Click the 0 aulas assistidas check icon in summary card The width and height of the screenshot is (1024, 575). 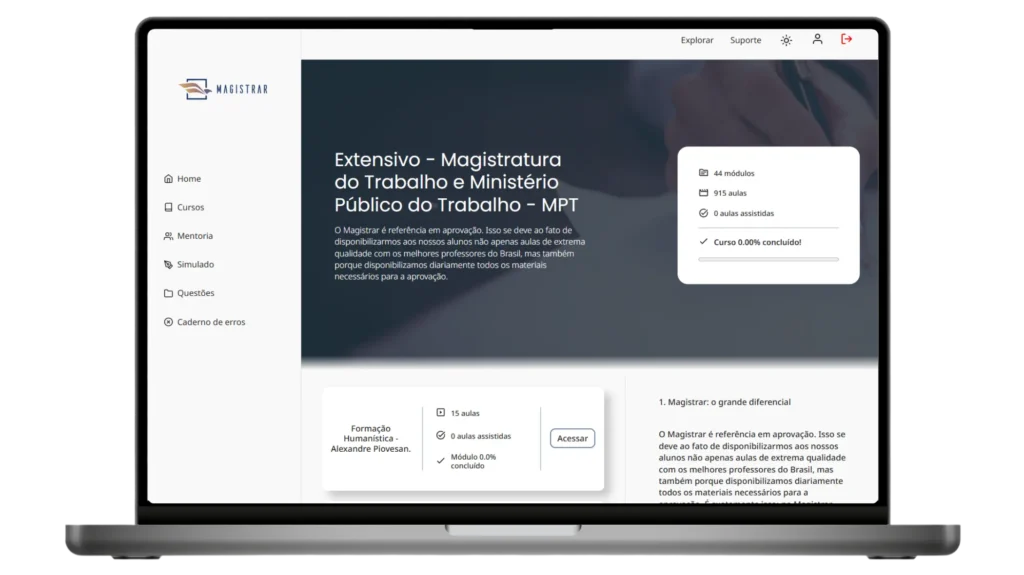click(x=703, y=213)
